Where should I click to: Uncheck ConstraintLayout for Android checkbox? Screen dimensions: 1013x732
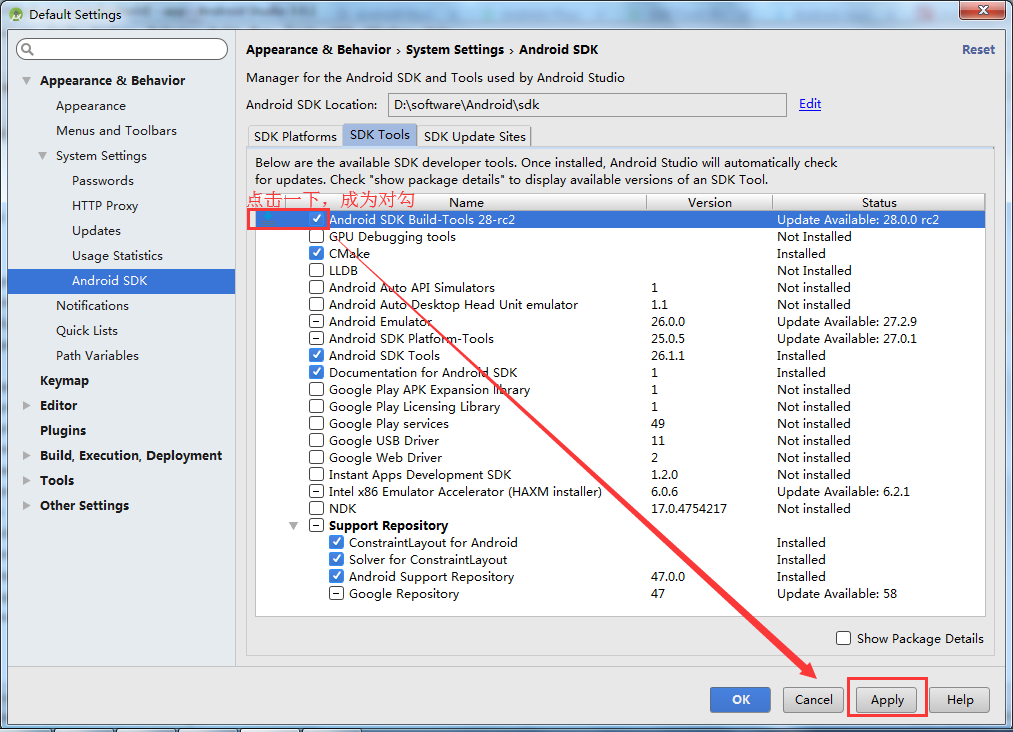[x=337, y=542]
